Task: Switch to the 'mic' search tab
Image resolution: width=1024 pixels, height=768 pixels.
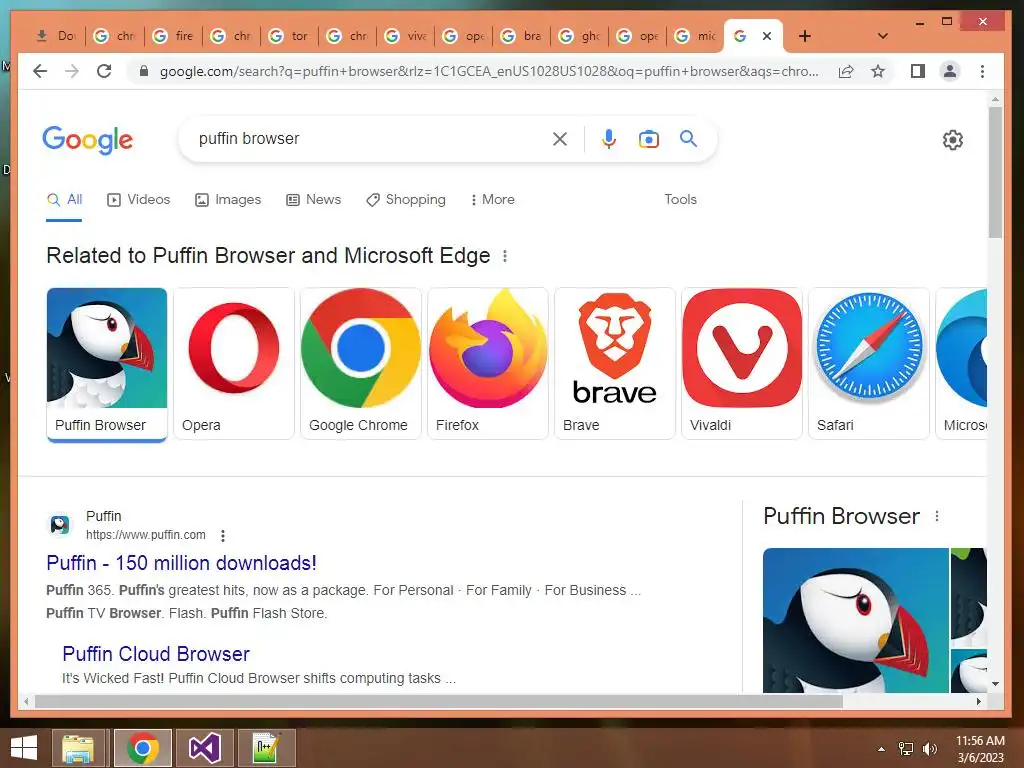Action: tap(696, 36)
